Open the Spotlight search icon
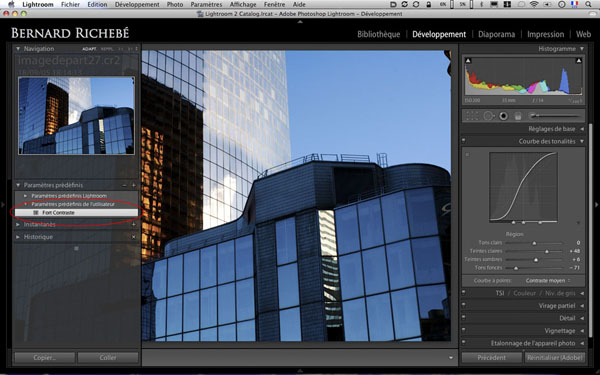600x375 pixels. (589, 4)
